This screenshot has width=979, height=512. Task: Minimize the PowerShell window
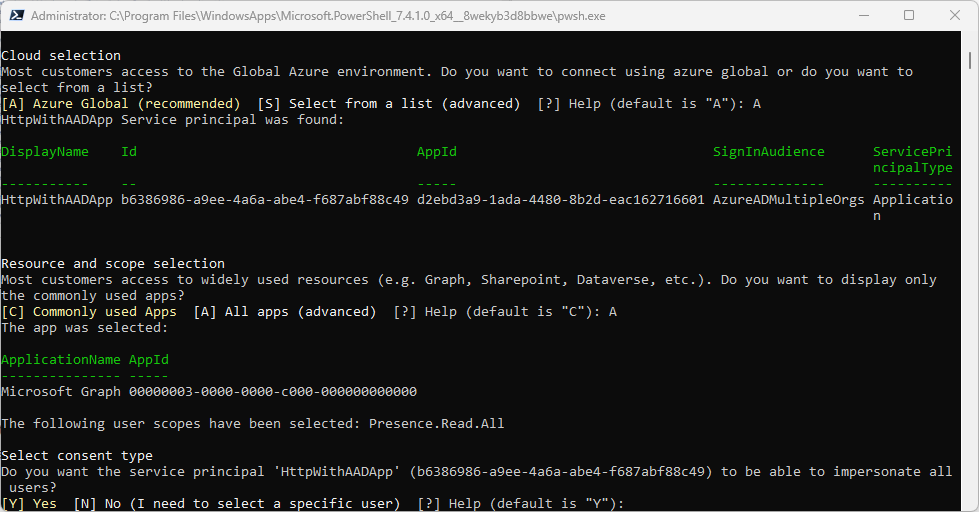pyautogui.click(x=862, y=16)
